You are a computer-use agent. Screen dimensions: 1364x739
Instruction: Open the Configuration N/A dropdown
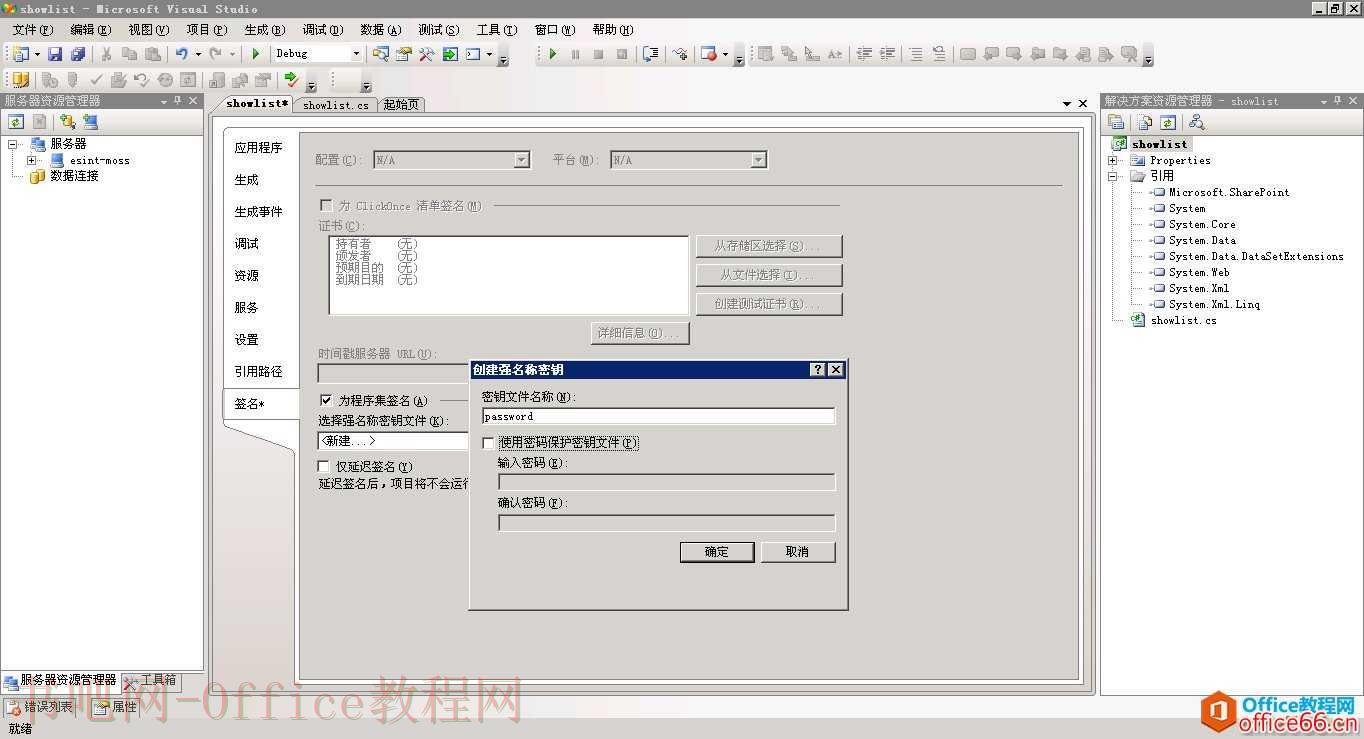point(522,160)
